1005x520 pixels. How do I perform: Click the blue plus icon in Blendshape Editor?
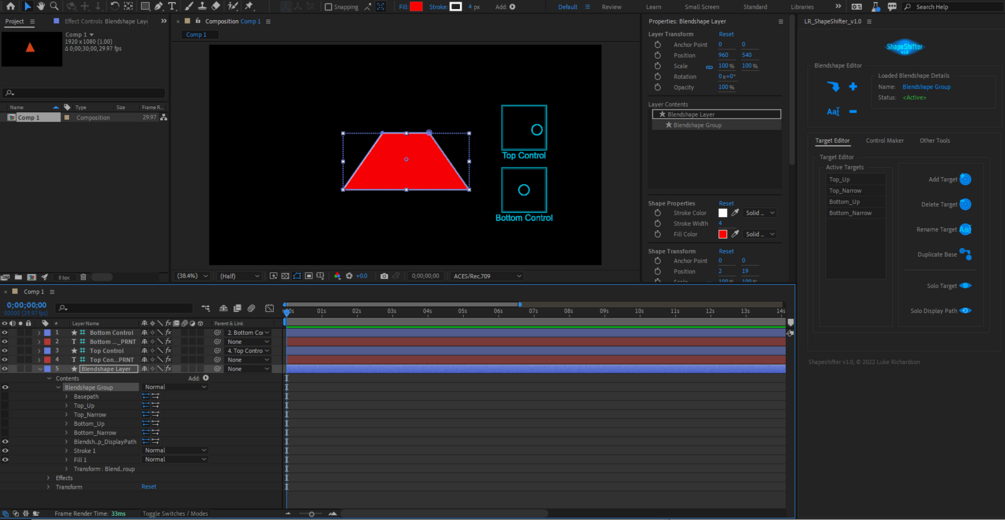[852, 87]
